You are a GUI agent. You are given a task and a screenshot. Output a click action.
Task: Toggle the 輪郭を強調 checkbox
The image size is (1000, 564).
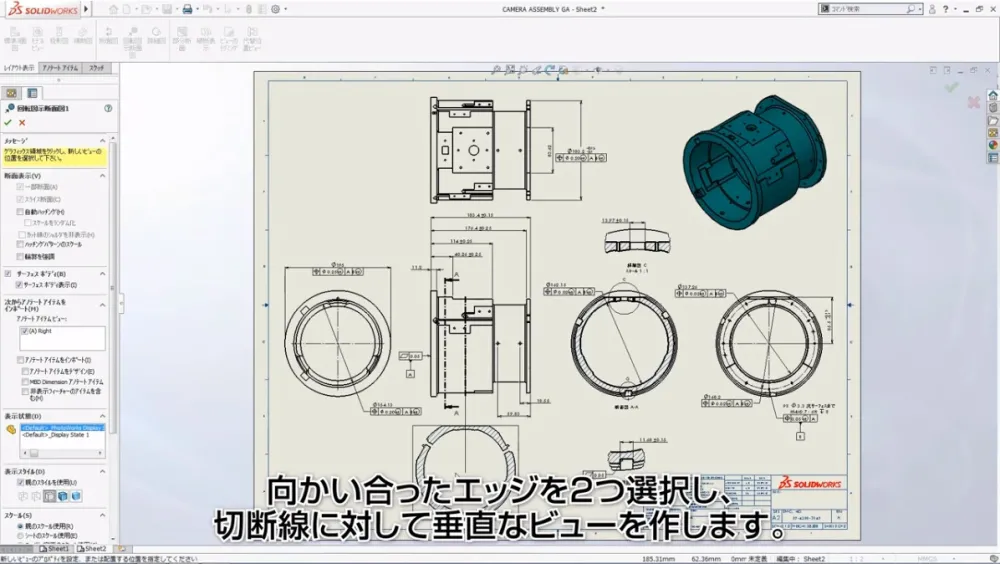[20, 256]
